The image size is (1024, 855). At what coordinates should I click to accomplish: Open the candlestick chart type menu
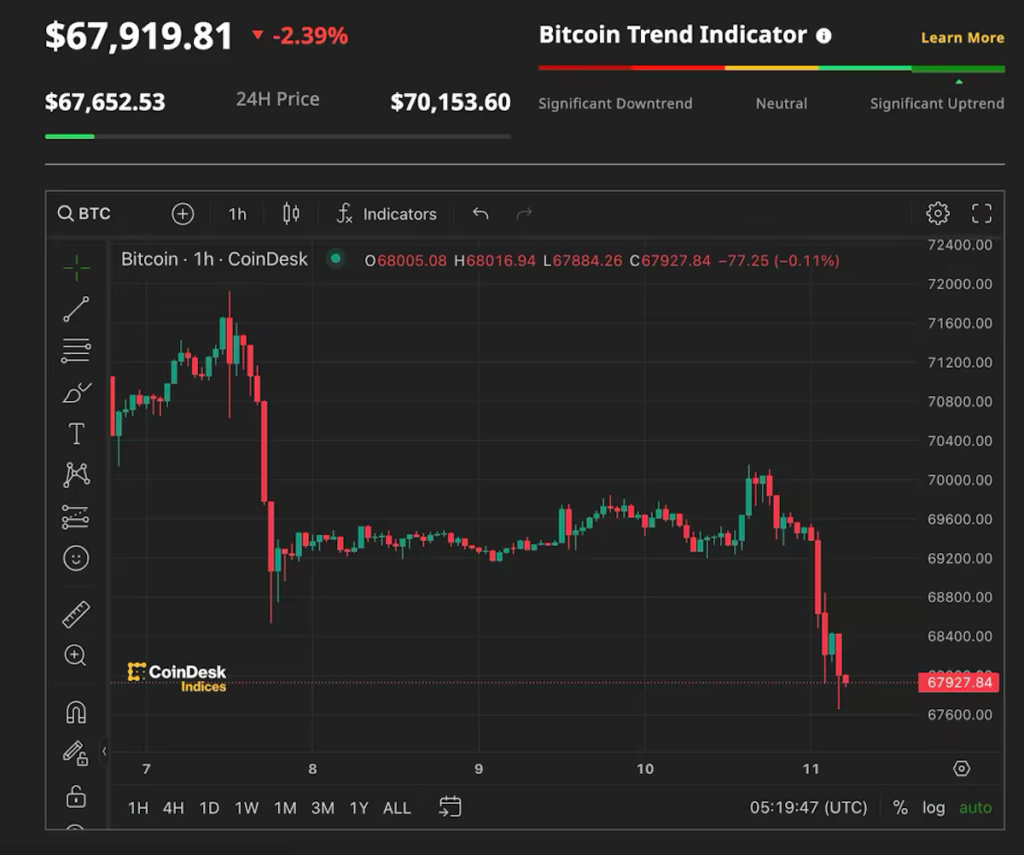(291, 213)
